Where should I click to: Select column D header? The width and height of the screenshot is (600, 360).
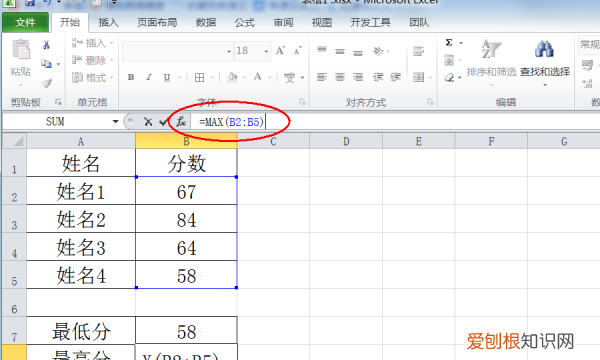tap(346, 142)
